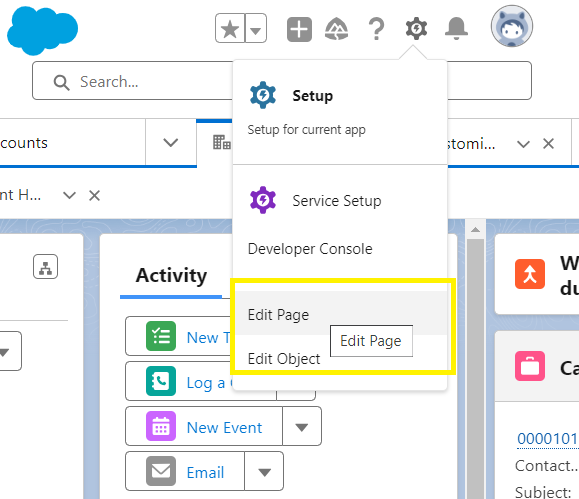The width and height of the screenshot is (579, 499).
Task: Click the Log a Call link text
Action: coord(209,383)
